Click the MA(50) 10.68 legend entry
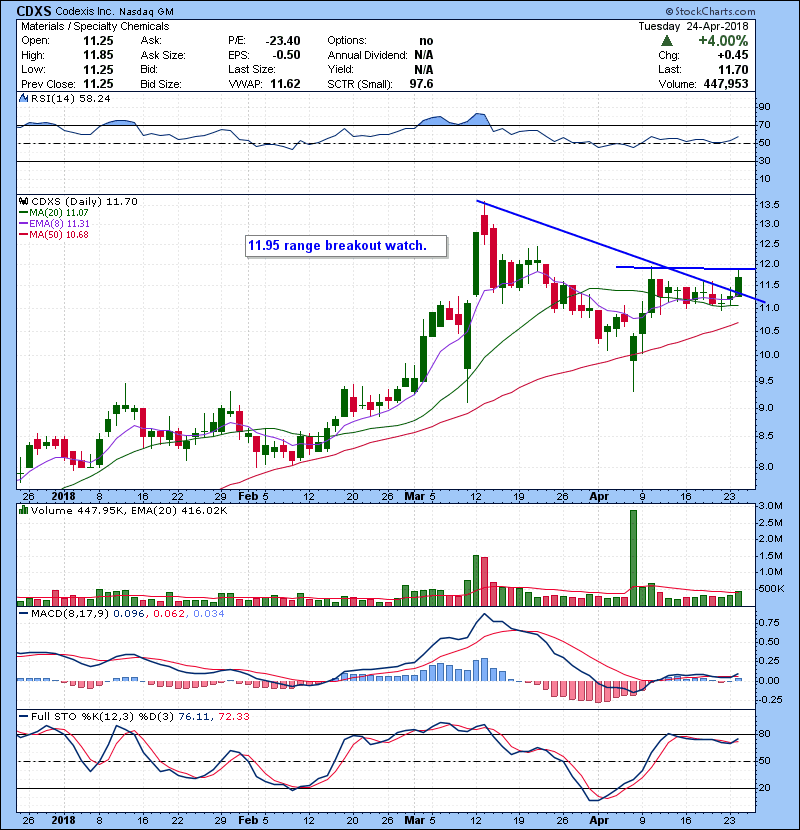The image size is (800, 830). click(54, 234)
